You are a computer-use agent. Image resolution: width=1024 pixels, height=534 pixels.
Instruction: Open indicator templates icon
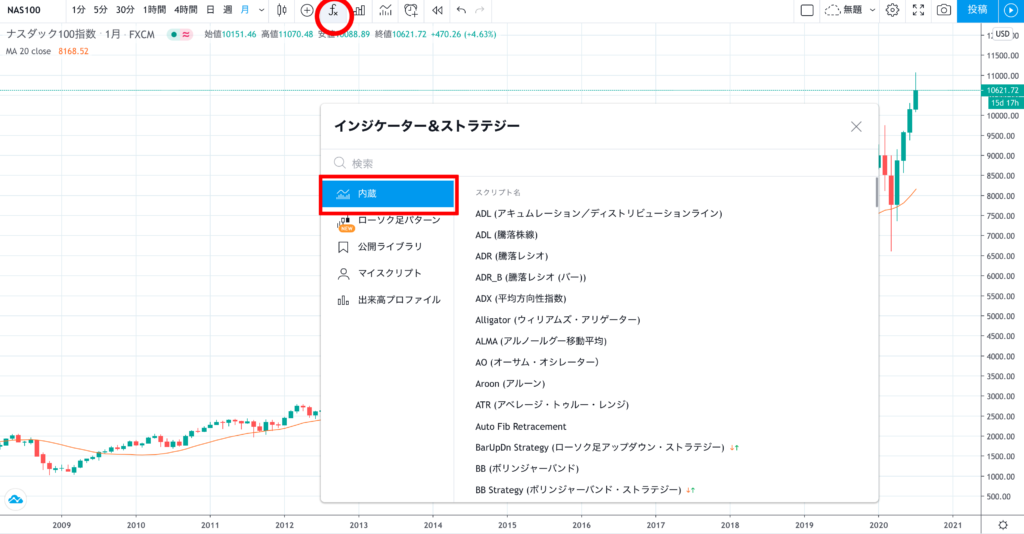tap(385, 11)
